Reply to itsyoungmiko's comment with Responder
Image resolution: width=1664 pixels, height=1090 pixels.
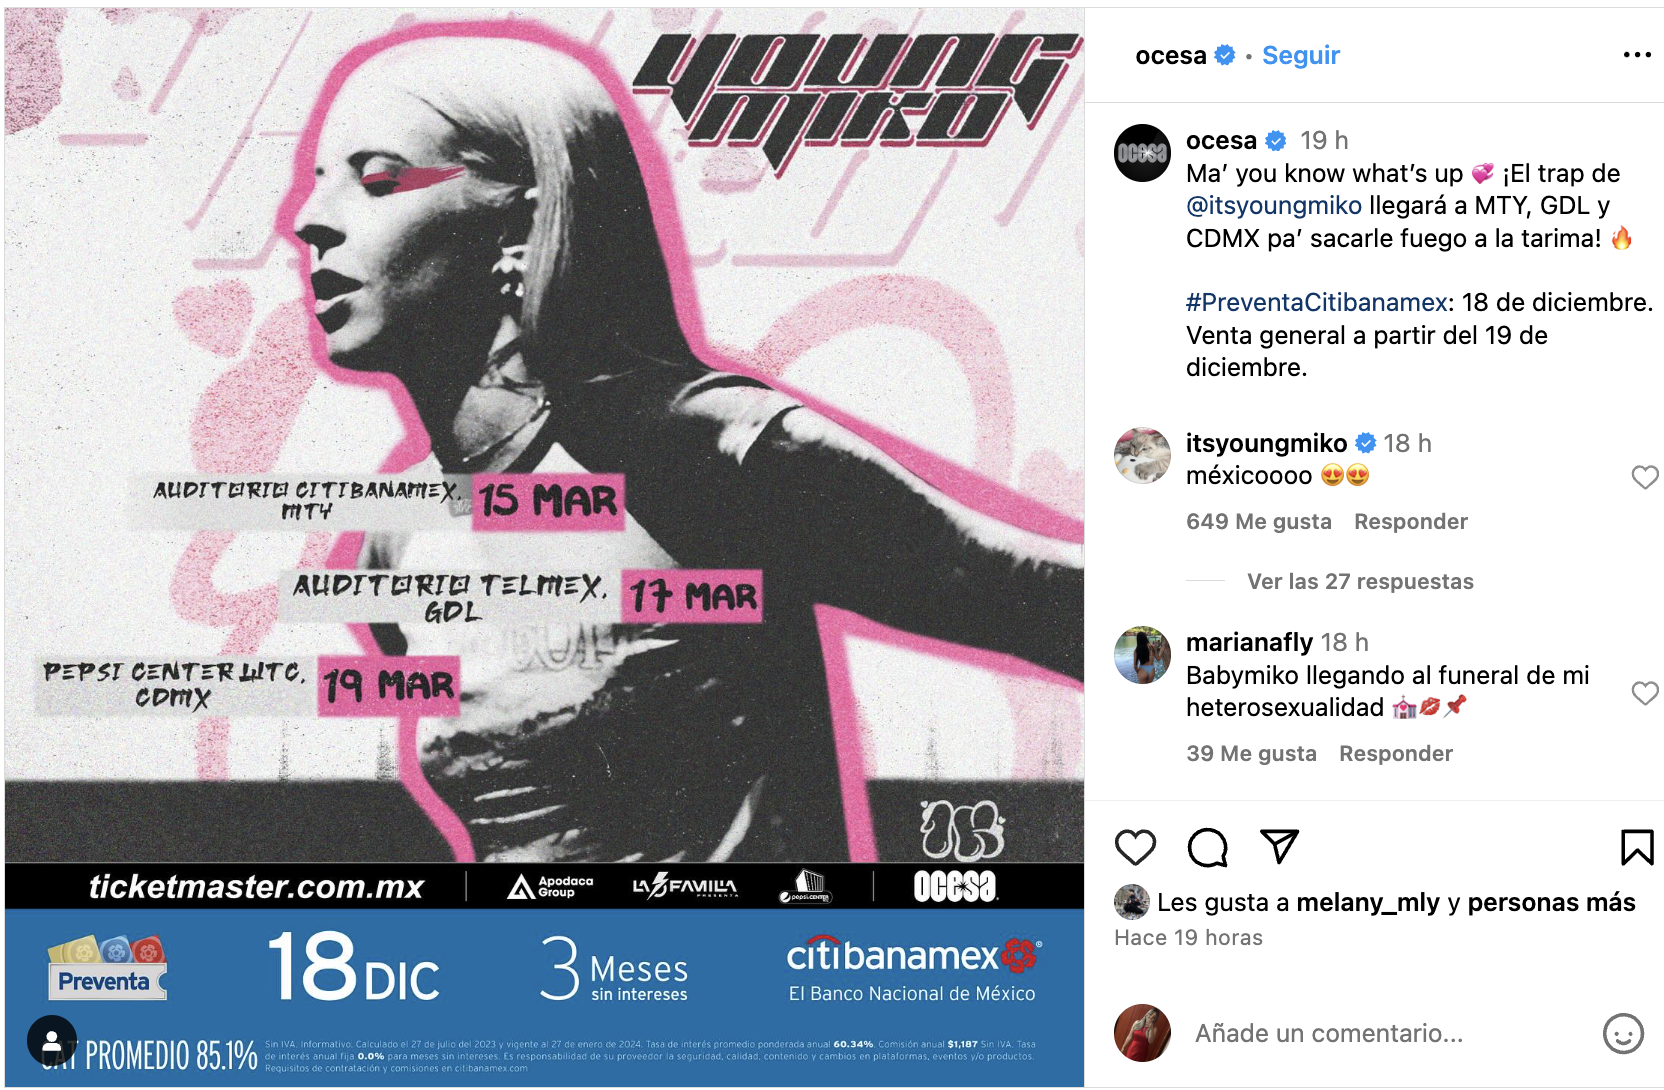(1410, 521)
